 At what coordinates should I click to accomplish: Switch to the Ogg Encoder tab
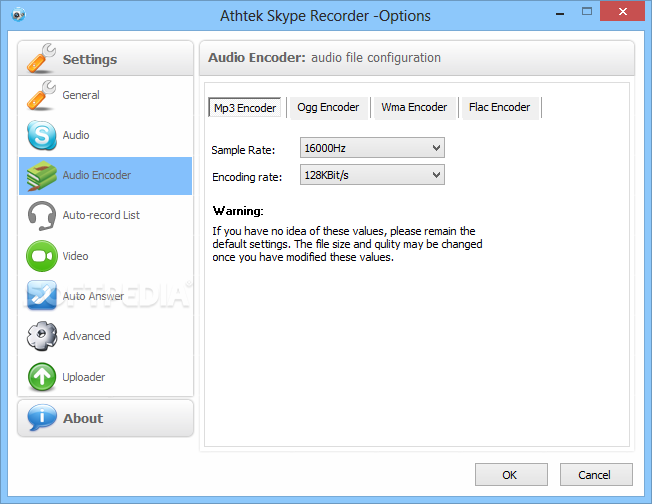328,107
